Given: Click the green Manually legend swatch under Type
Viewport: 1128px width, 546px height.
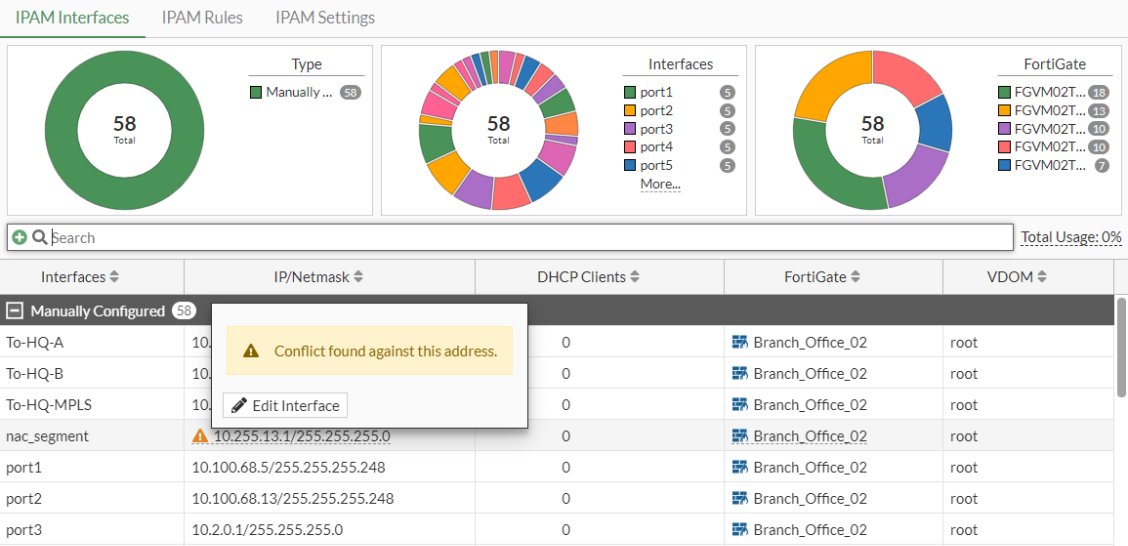Looking at the screenshot, I should [x=256, y=92].
